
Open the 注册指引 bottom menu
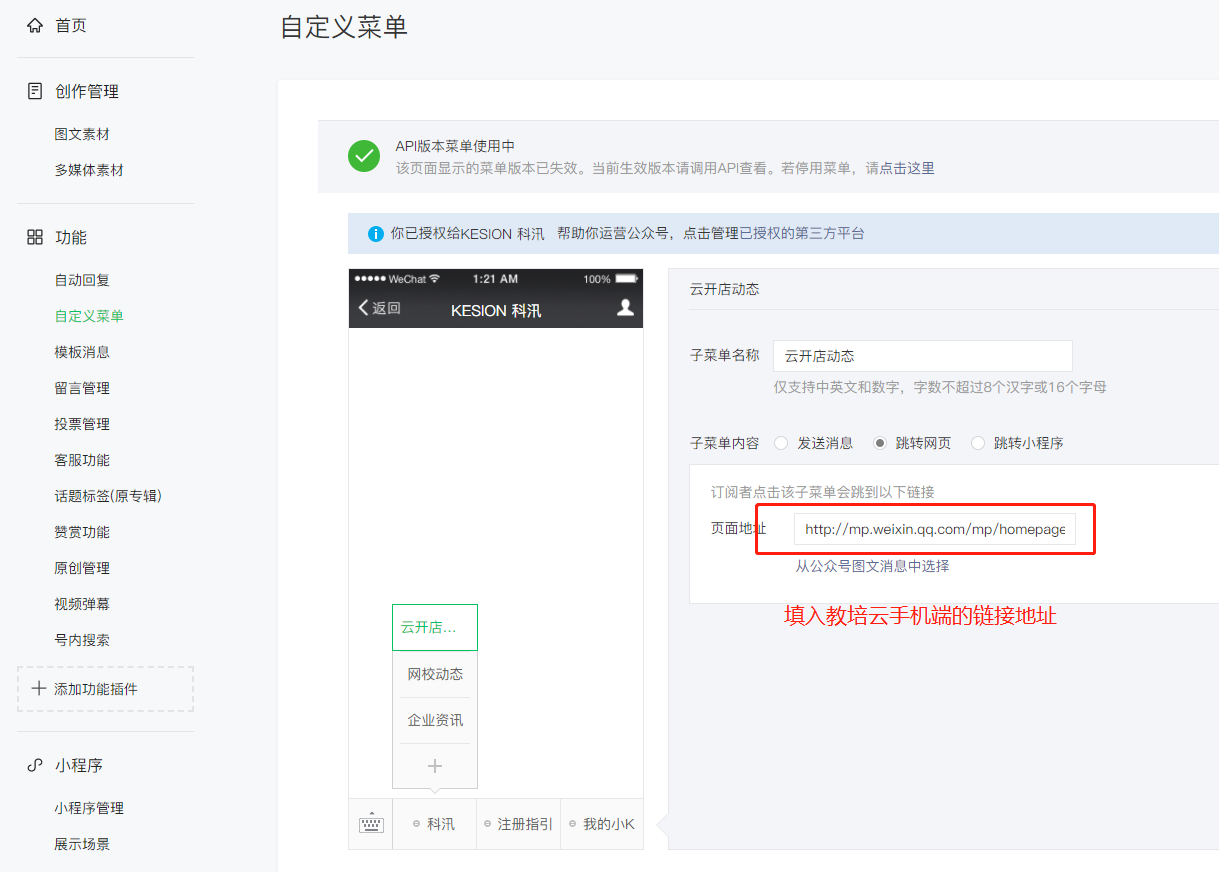(519, 824)
